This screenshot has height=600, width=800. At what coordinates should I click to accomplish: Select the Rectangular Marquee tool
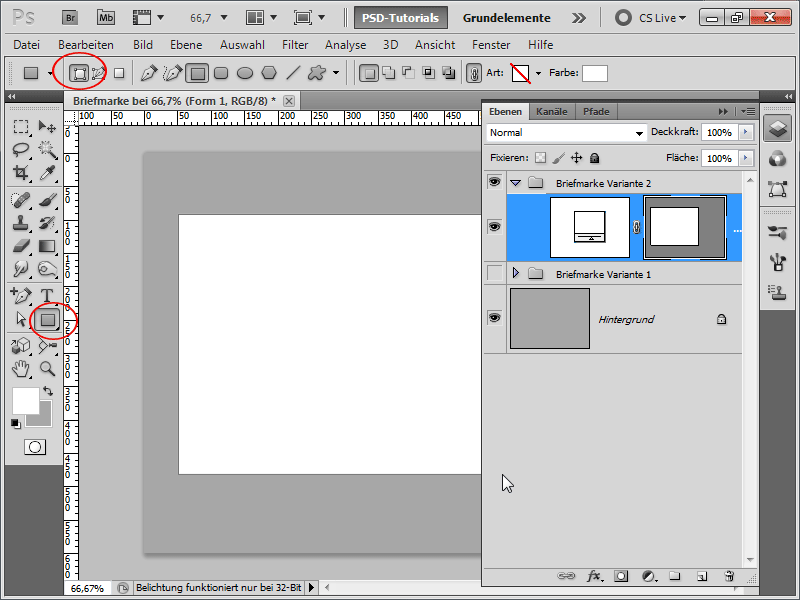pyautogui.click(x=20, y=127)
